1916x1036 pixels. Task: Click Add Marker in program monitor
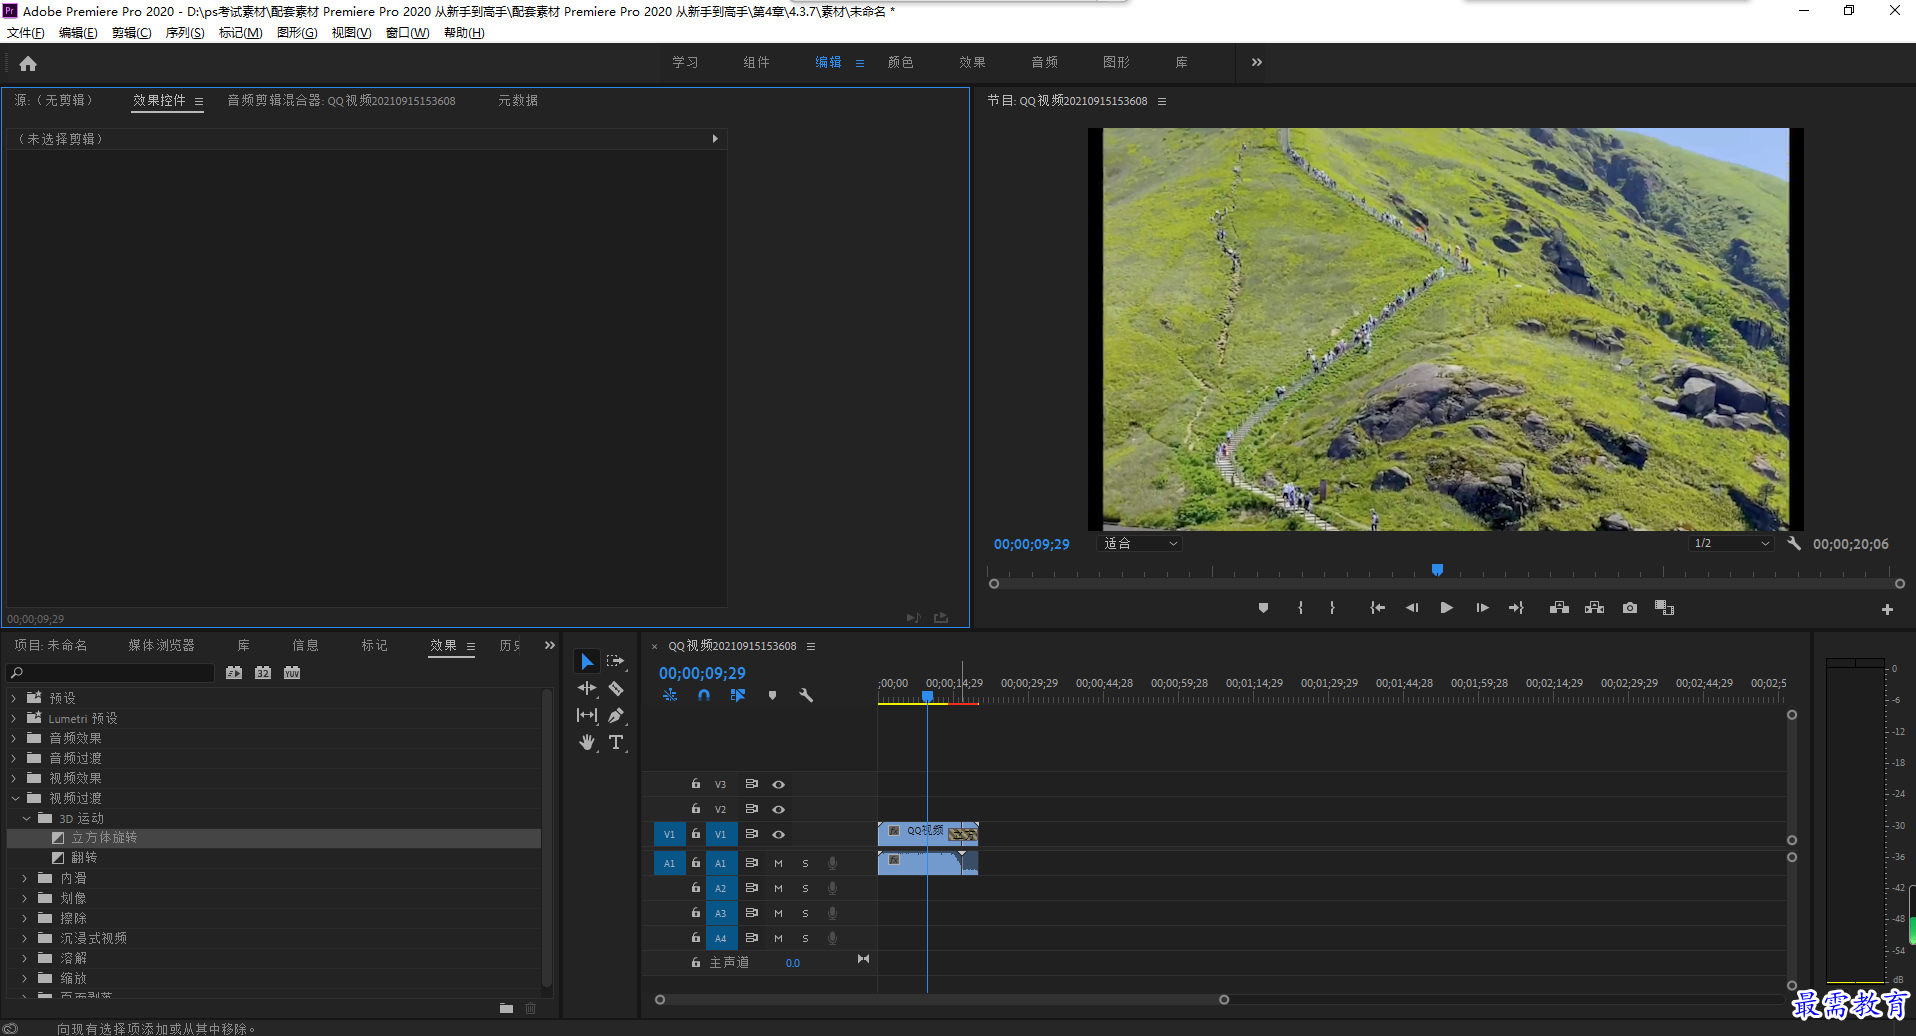(x=1263, y=608)
